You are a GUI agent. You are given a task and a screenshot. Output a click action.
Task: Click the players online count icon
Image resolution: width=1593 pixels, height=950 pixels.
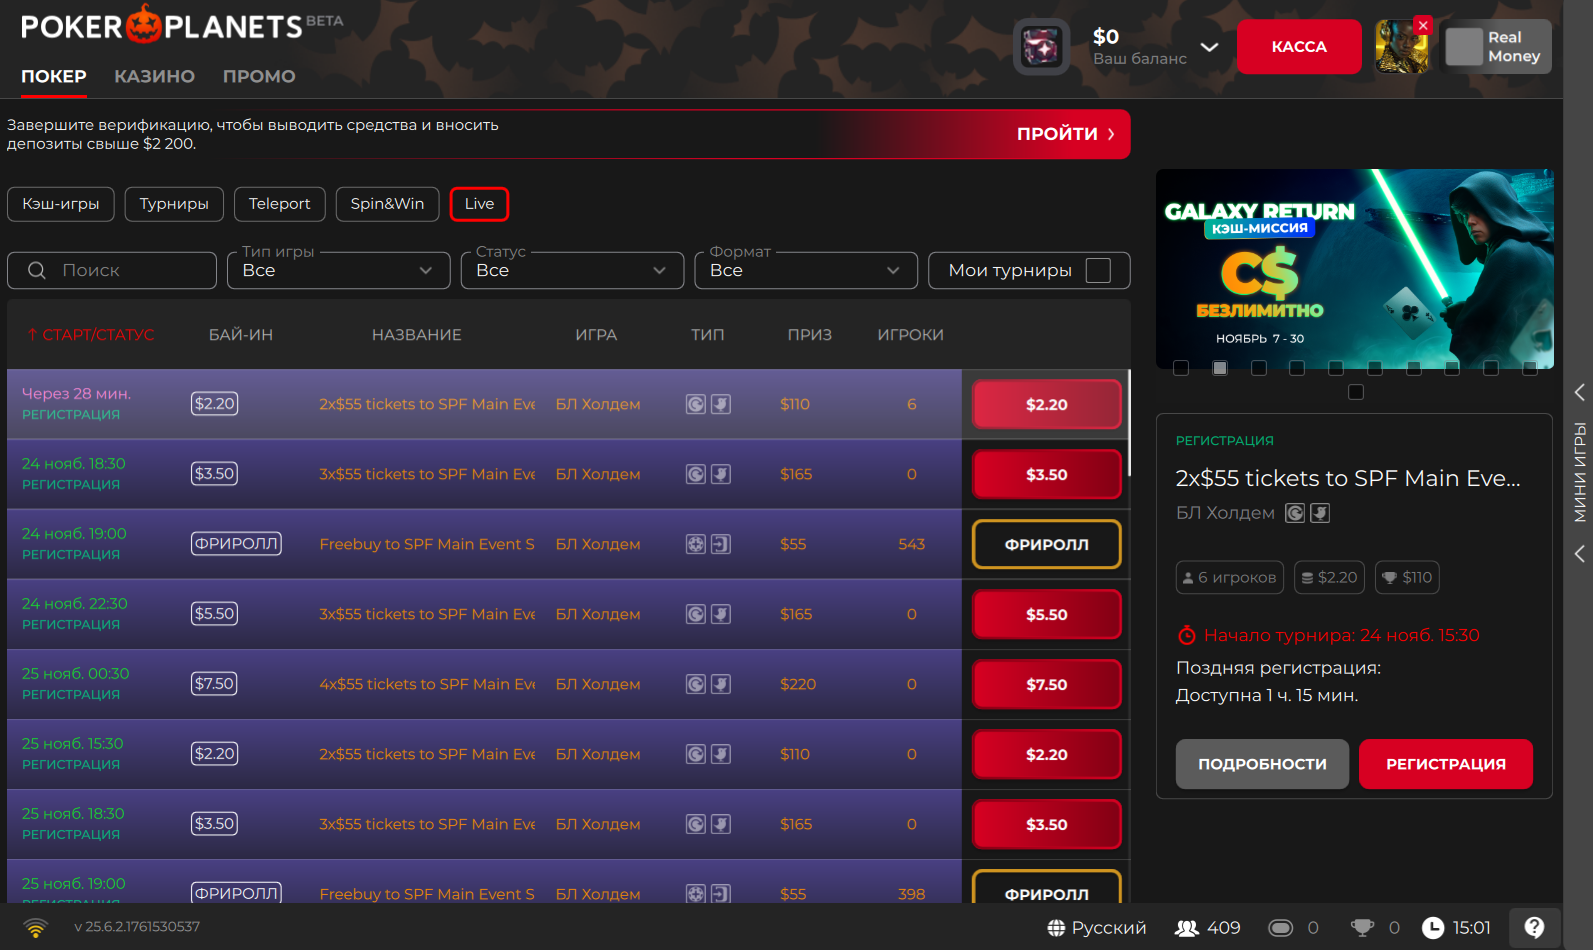point(1187,928)
